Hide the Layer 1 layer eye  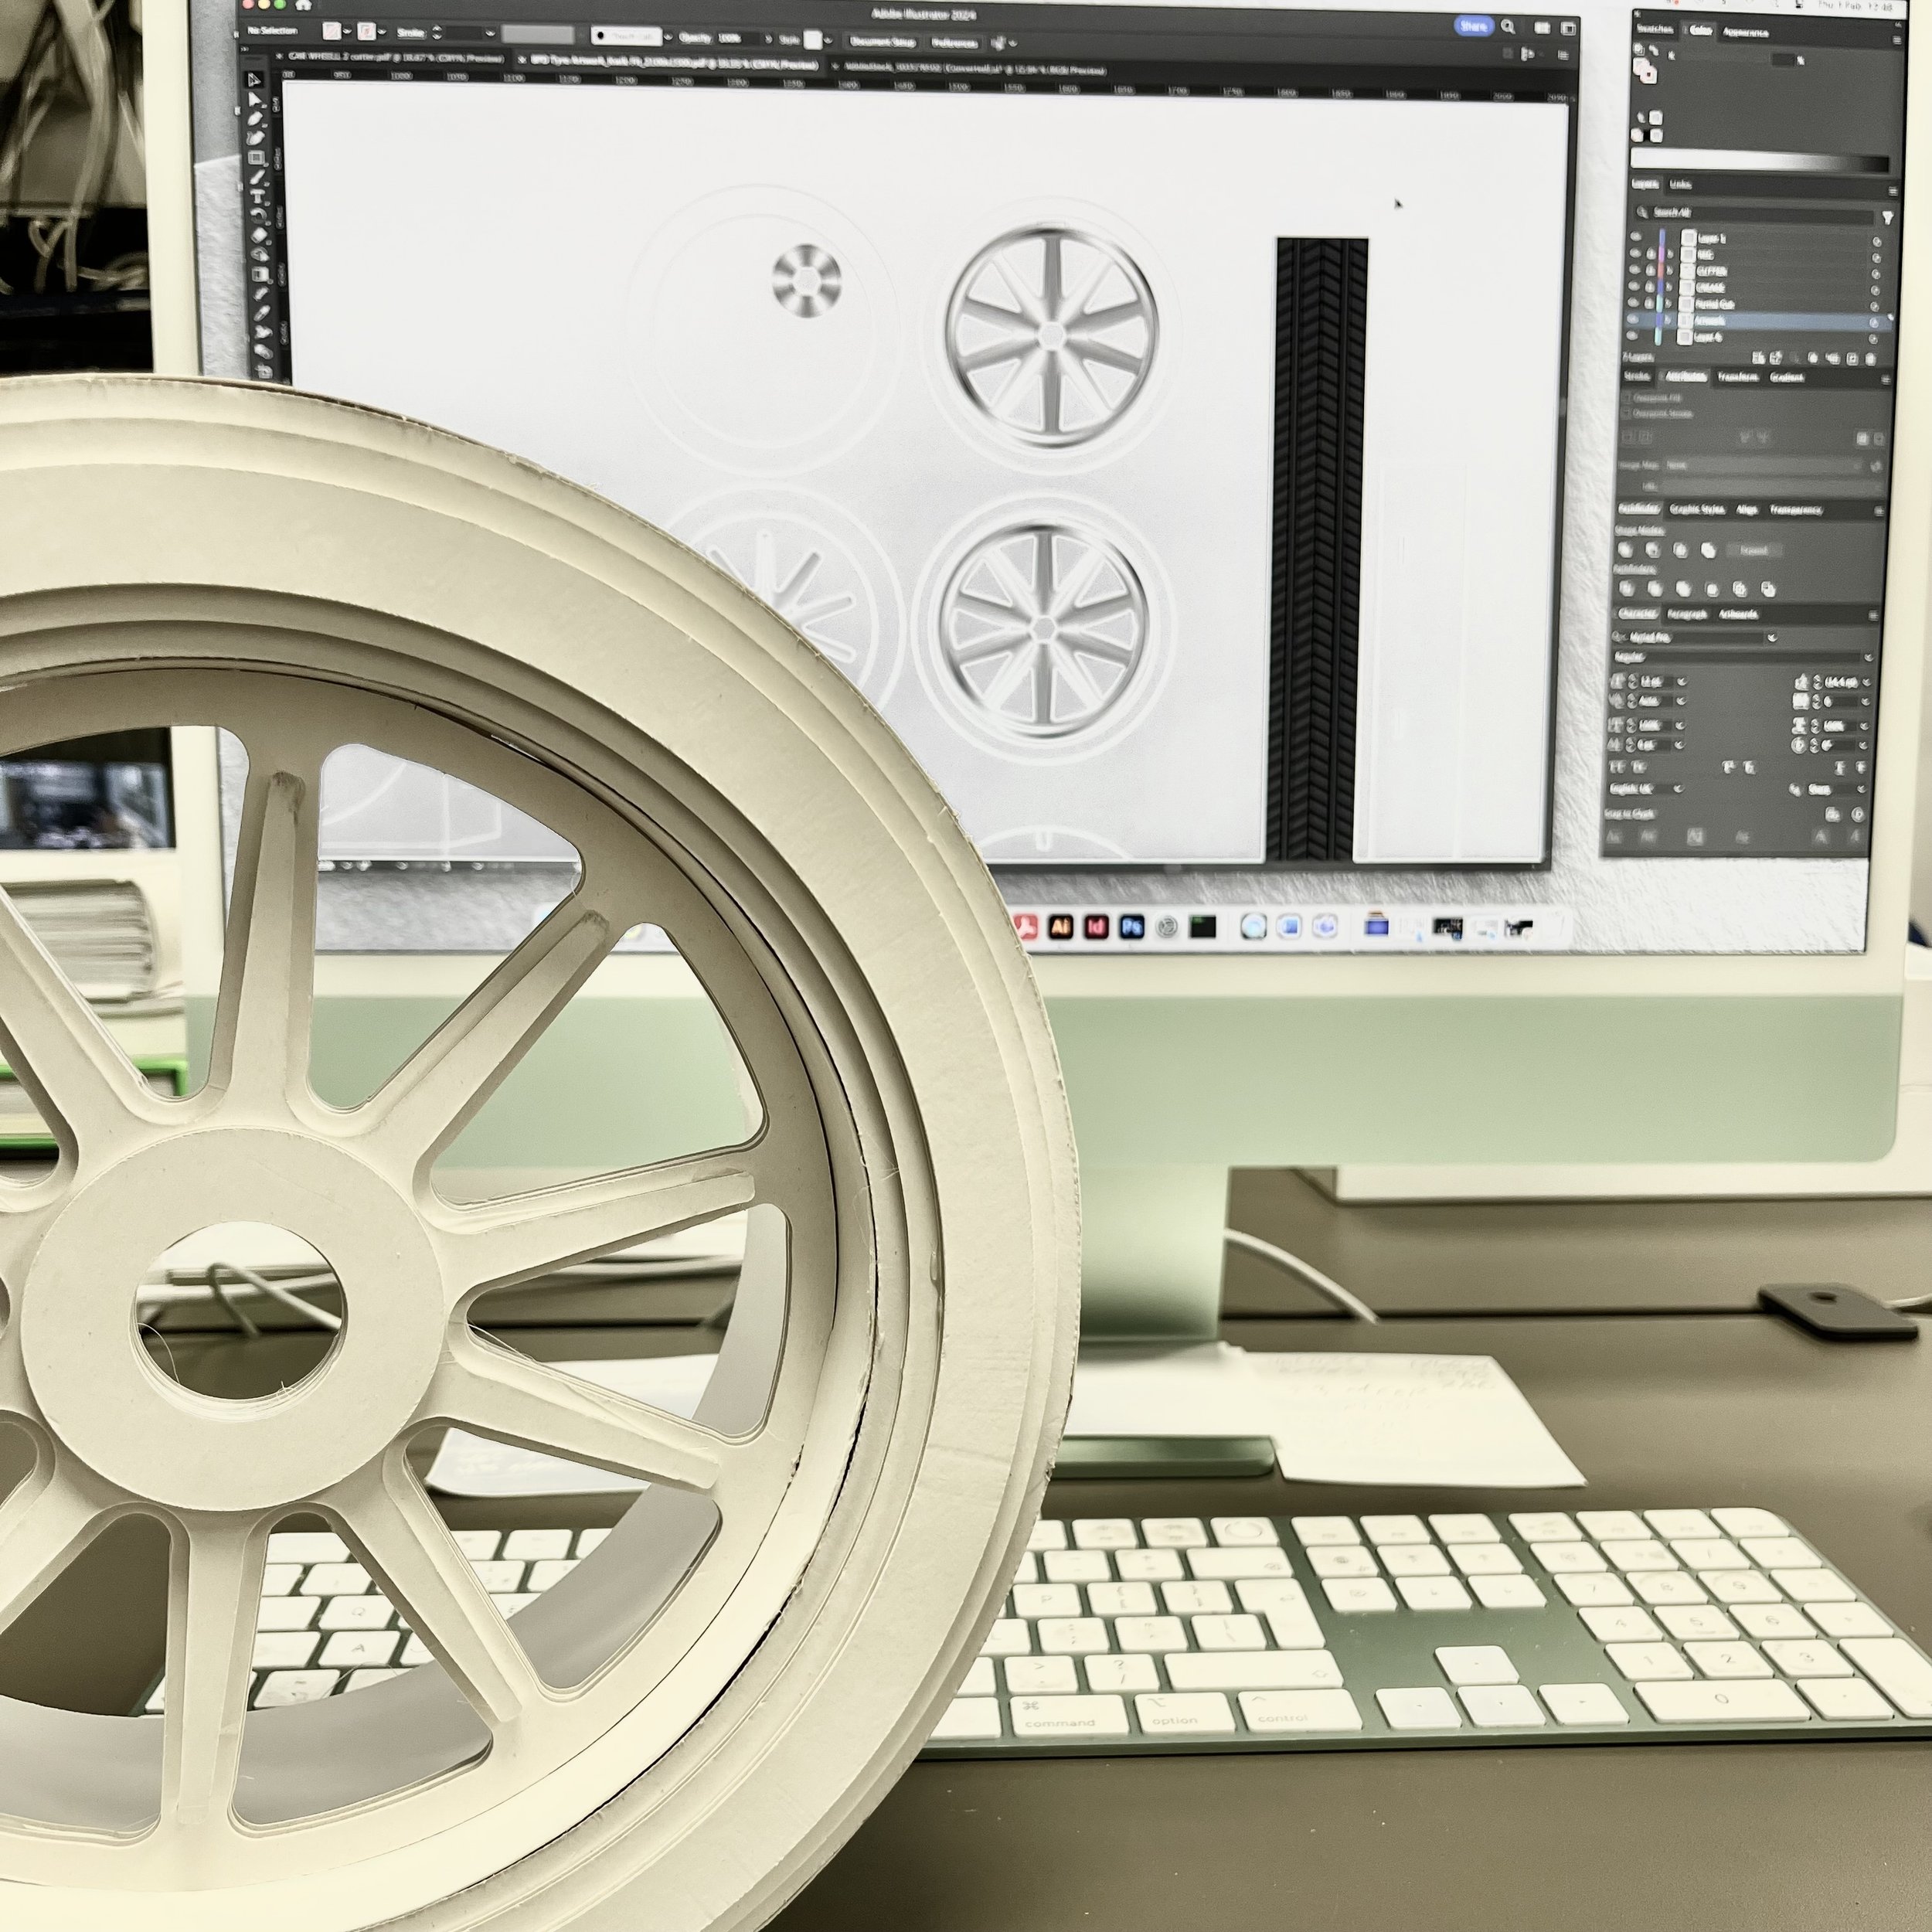pyautogui.click(x=1635, y=237)
